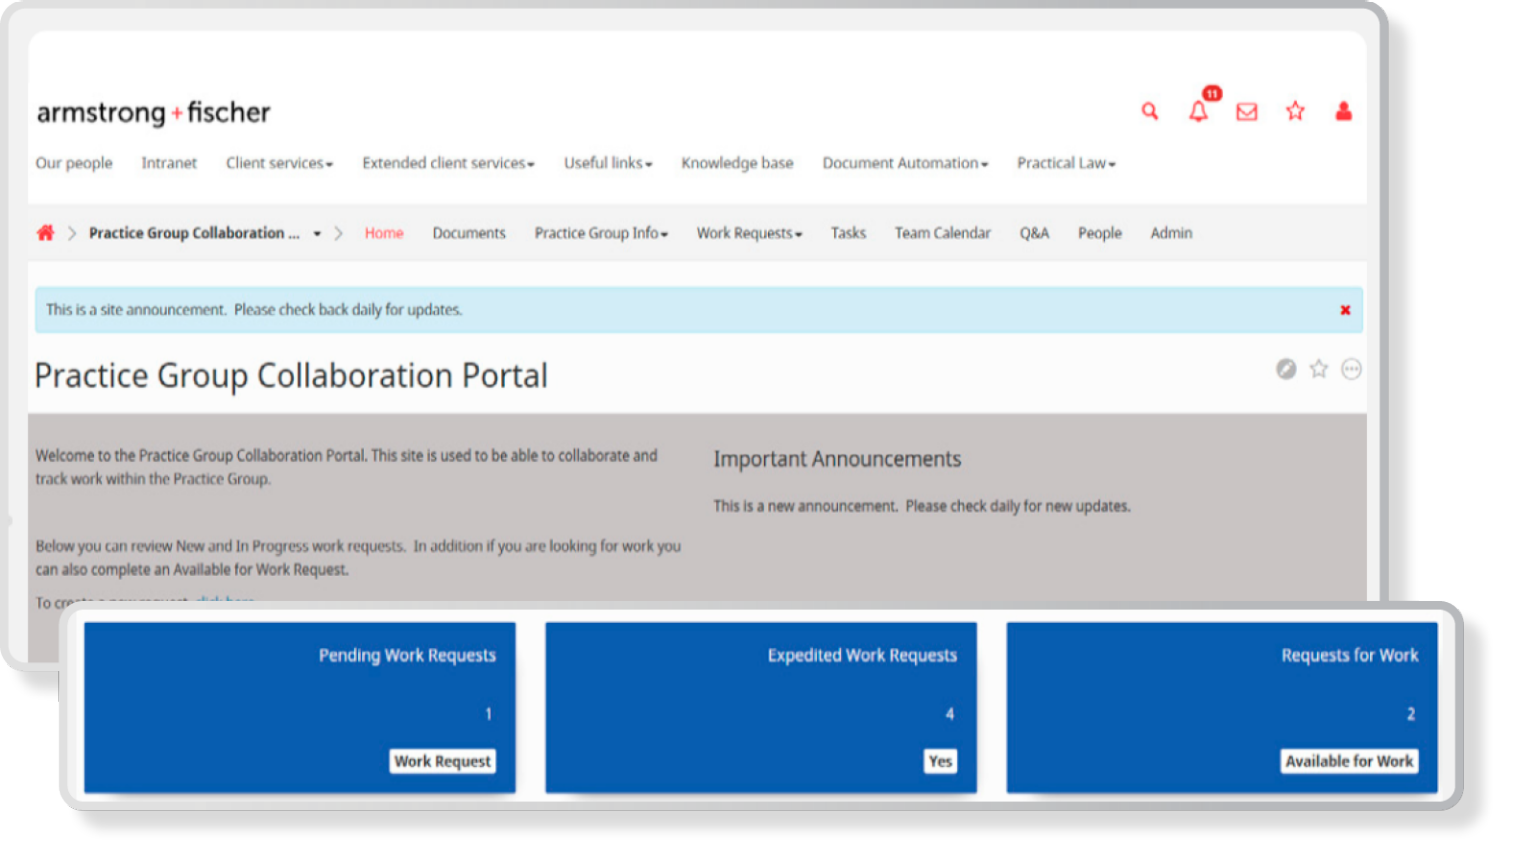Click the red search magnifier icon
The height and width of the screenshot is (864, 1536).
[1150, 111]
